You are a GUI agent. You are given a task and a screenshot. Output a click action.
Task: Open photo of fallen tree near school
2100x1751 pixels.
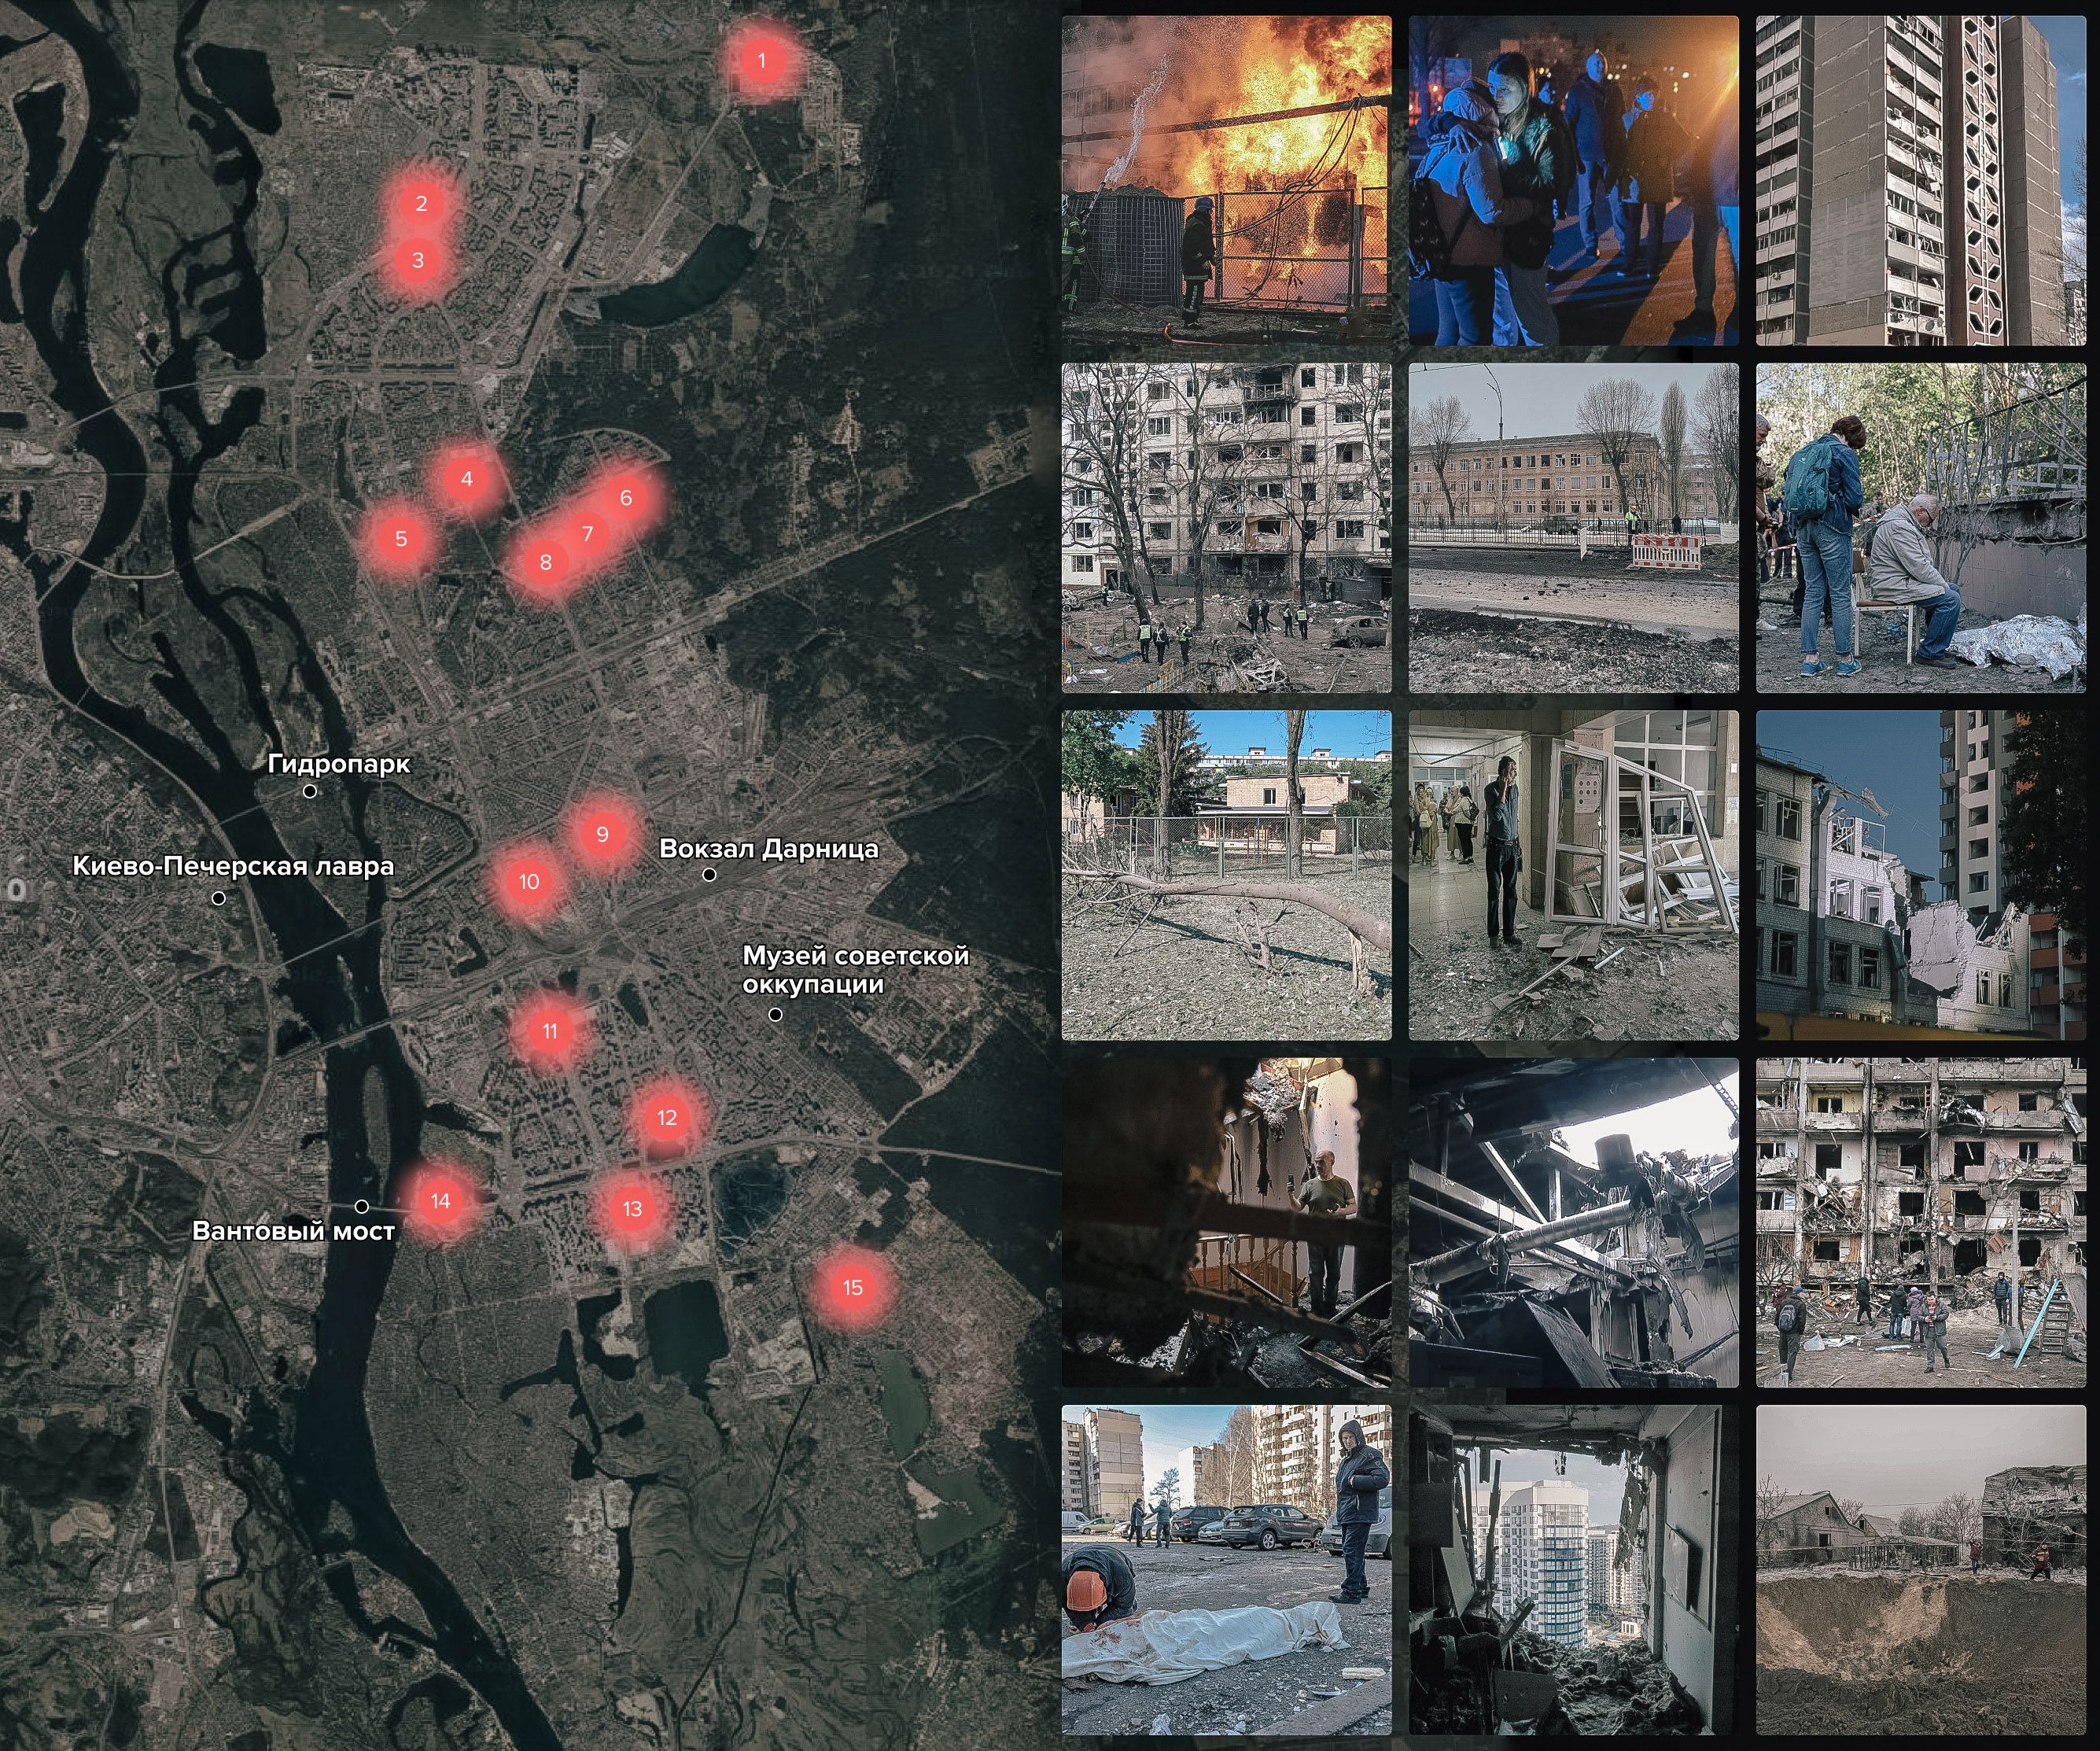(x=1226, y=875)
